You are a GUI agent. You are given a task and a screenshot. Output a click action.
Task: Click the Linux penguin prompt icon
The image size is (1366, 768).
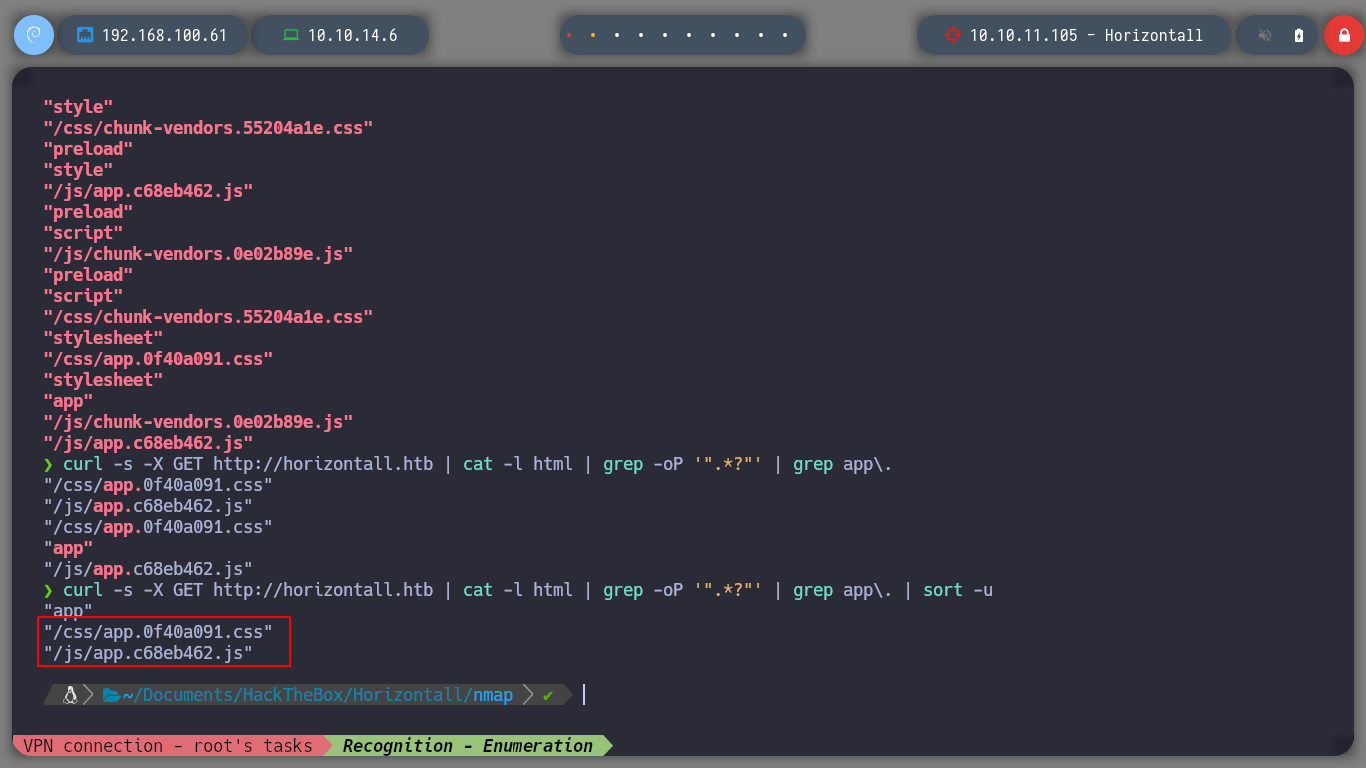tap(70, 695)
